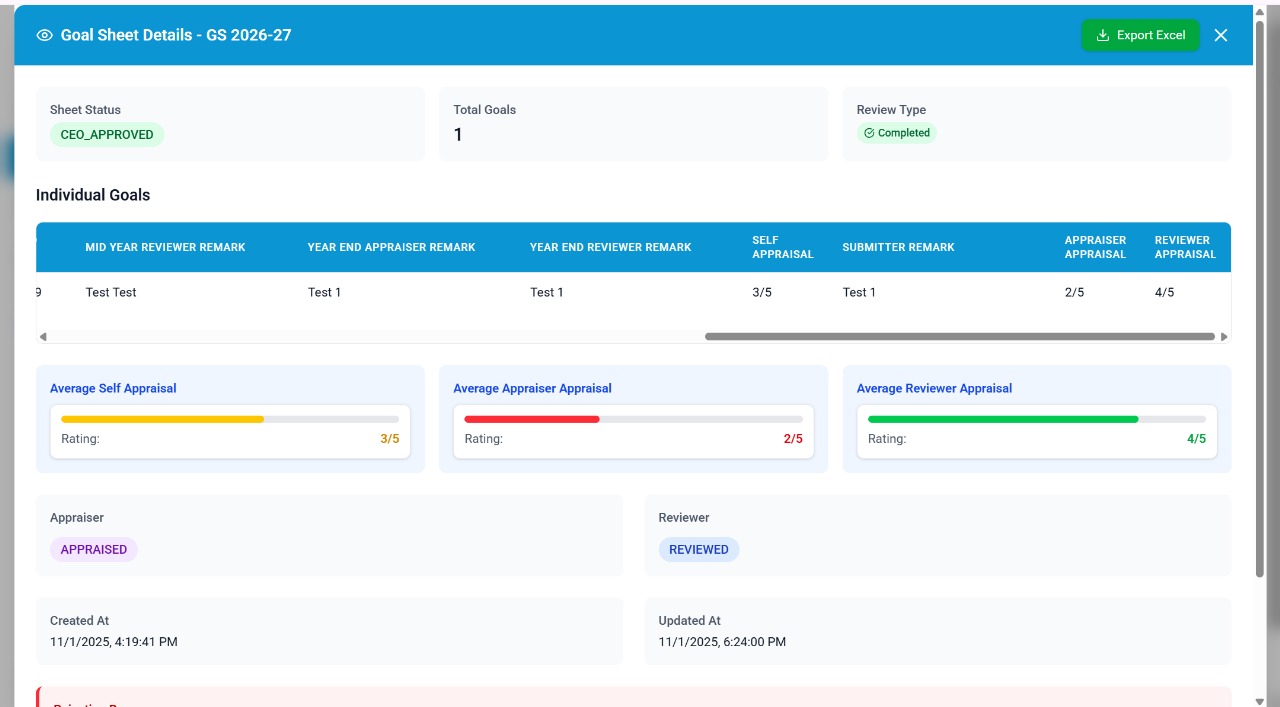
Task: Select the Reviewer Appraisal 4/5 cell
Action: click(x=1164, y=292)
